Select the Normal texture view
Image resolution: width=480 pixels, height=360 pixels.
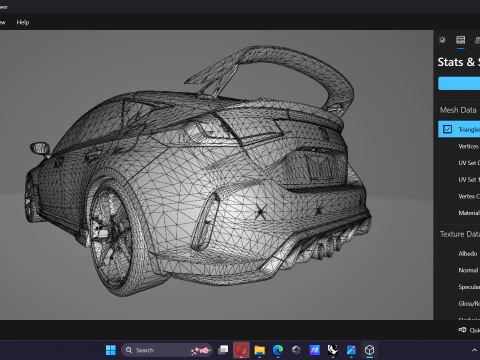click(468, 270)
